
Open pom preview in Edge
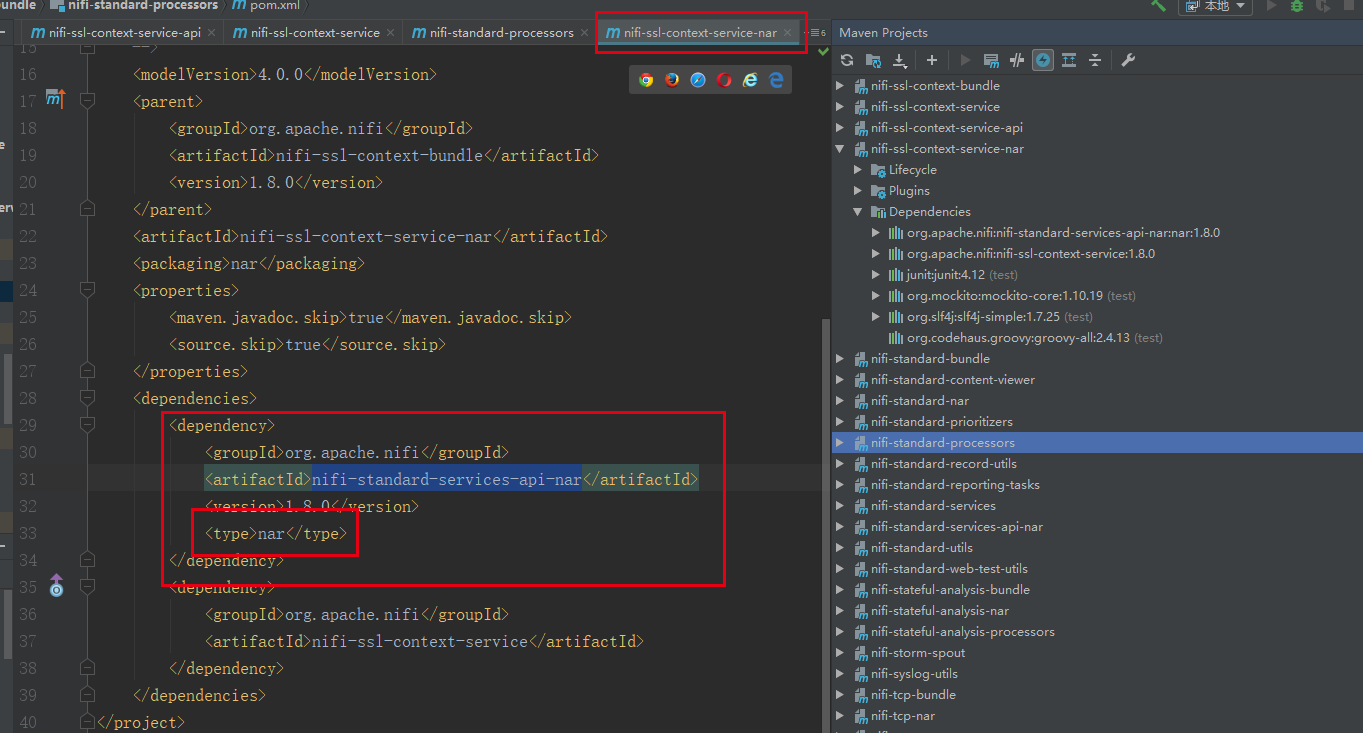(776, 80)
